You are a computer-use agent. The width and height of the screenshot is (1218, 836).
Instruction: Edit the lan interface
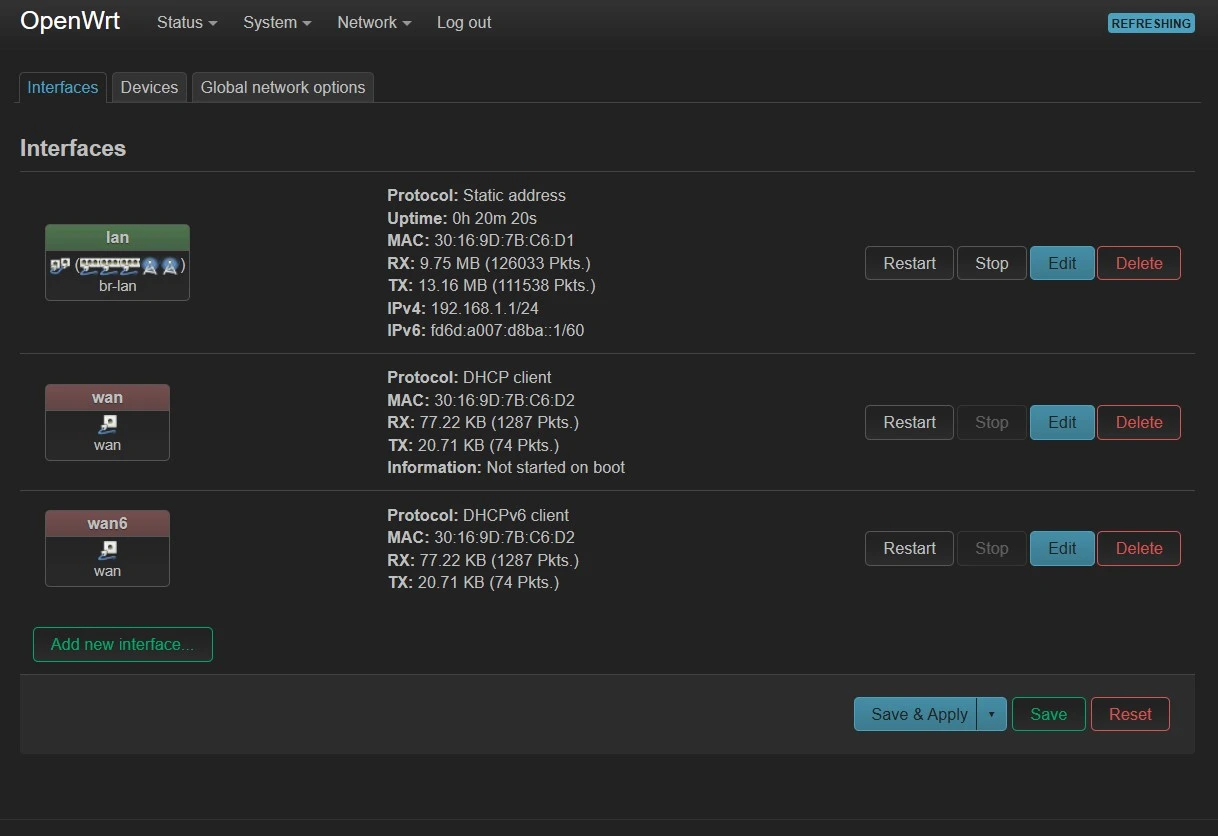[x=1062, y=263]
